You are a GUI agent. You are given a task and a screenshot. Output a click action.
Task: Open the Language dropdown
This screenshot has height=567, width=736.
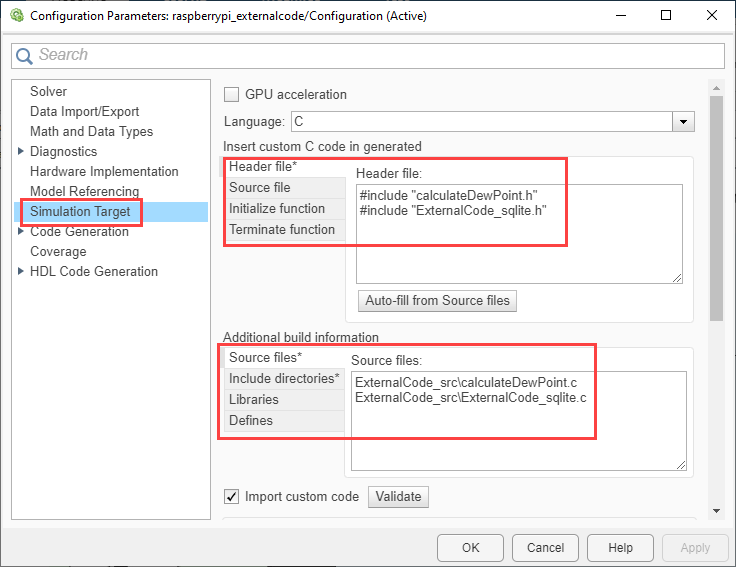[x=684, y=122]
